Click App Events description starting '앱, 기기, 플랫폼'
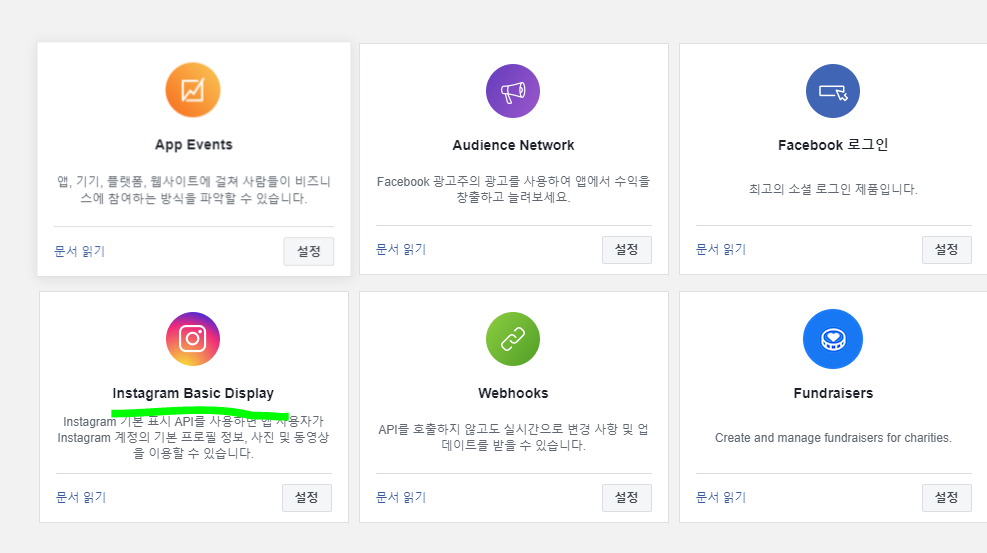This screenshot has width=987, height=553. pyautogui.click(x=194, y=189)
